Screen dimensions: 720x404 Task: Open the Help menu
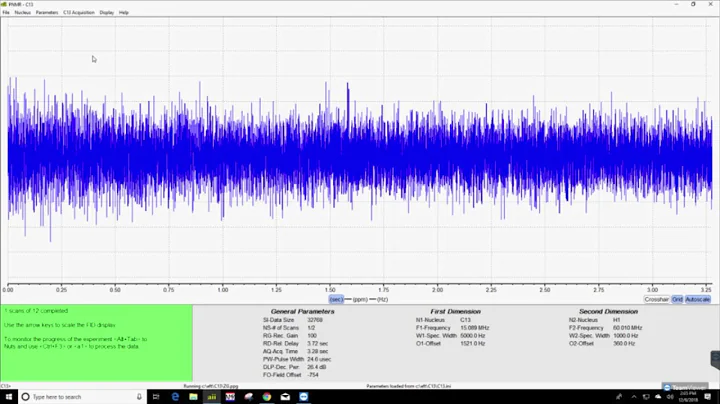point(124,12)
